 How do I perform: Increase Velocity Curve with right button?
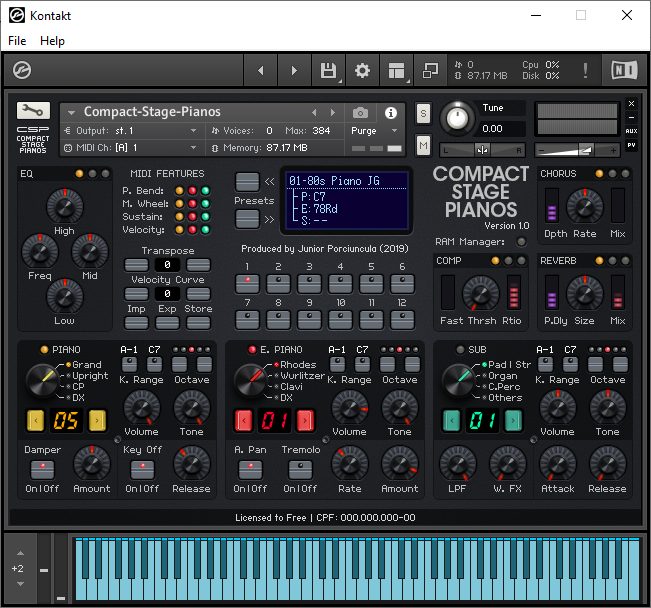[x=198, y=294]
